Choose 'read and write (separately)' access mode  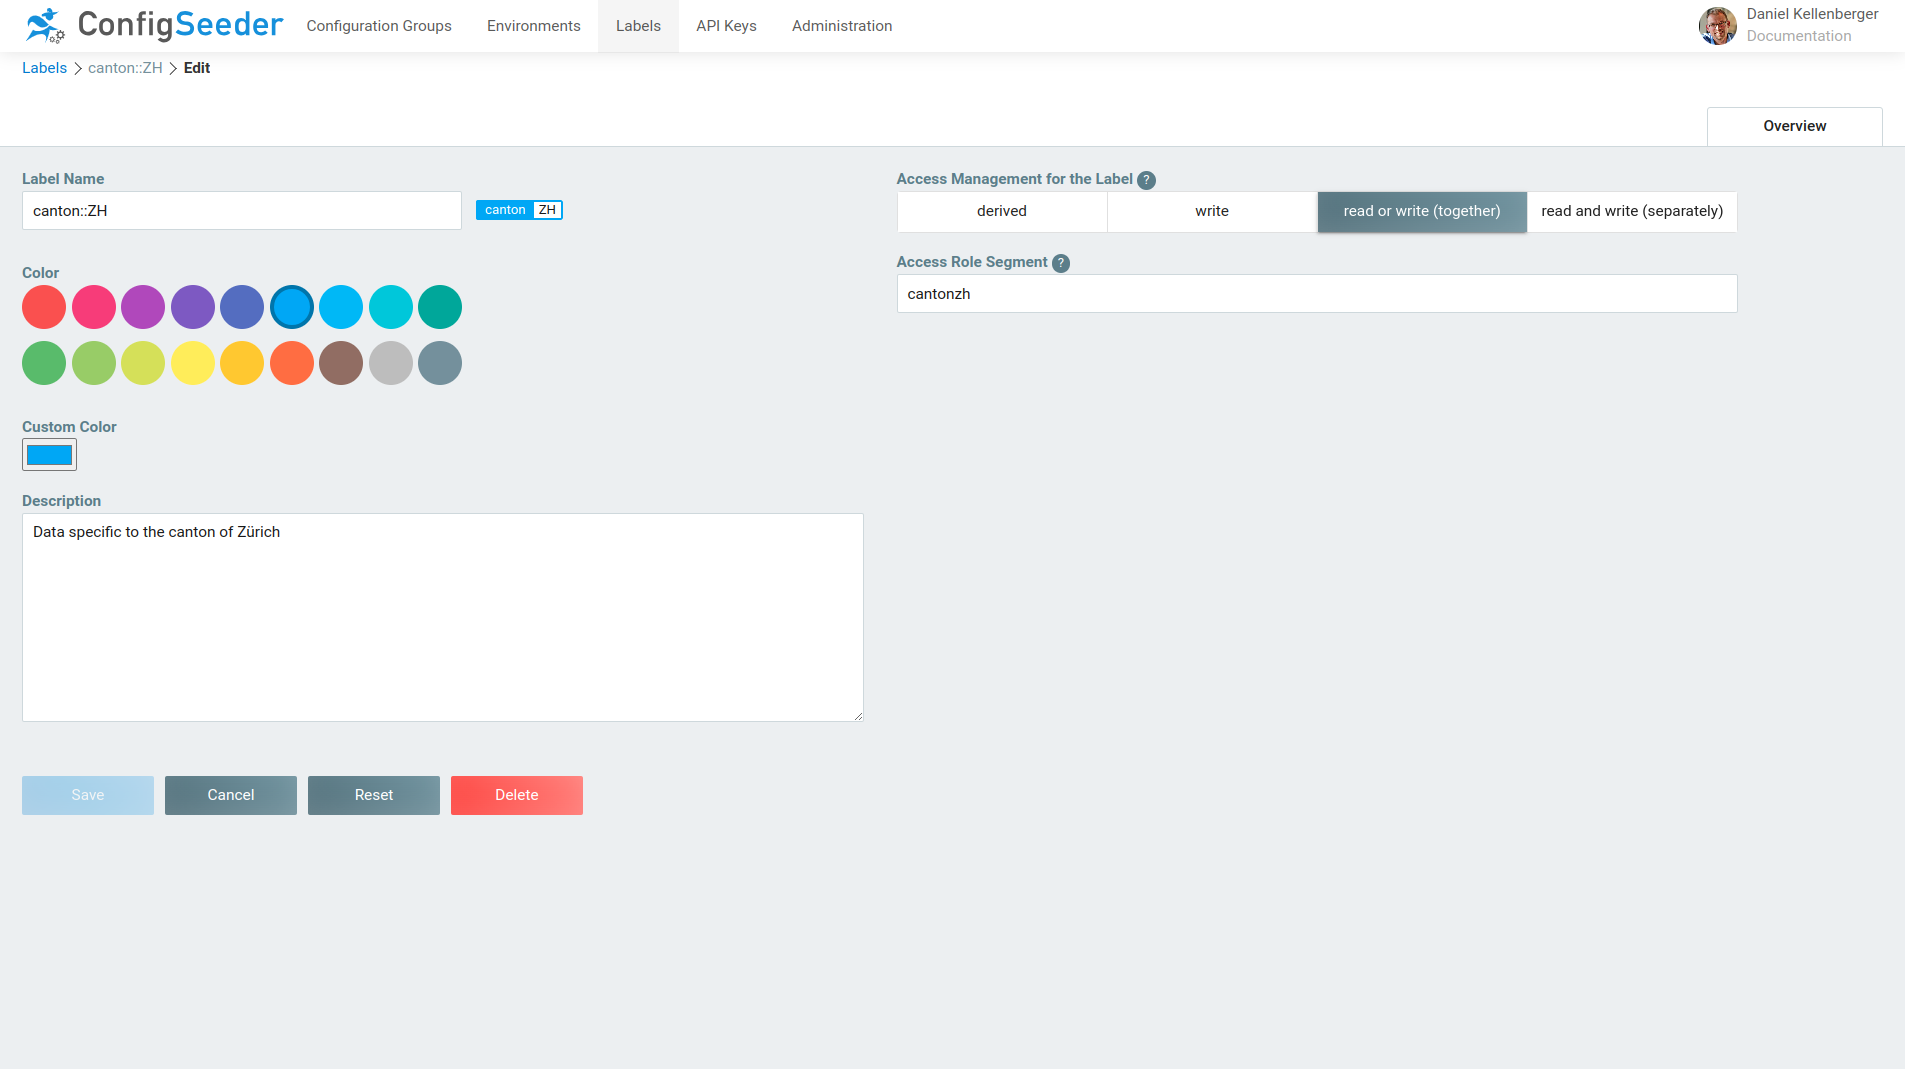[1632, 211]
